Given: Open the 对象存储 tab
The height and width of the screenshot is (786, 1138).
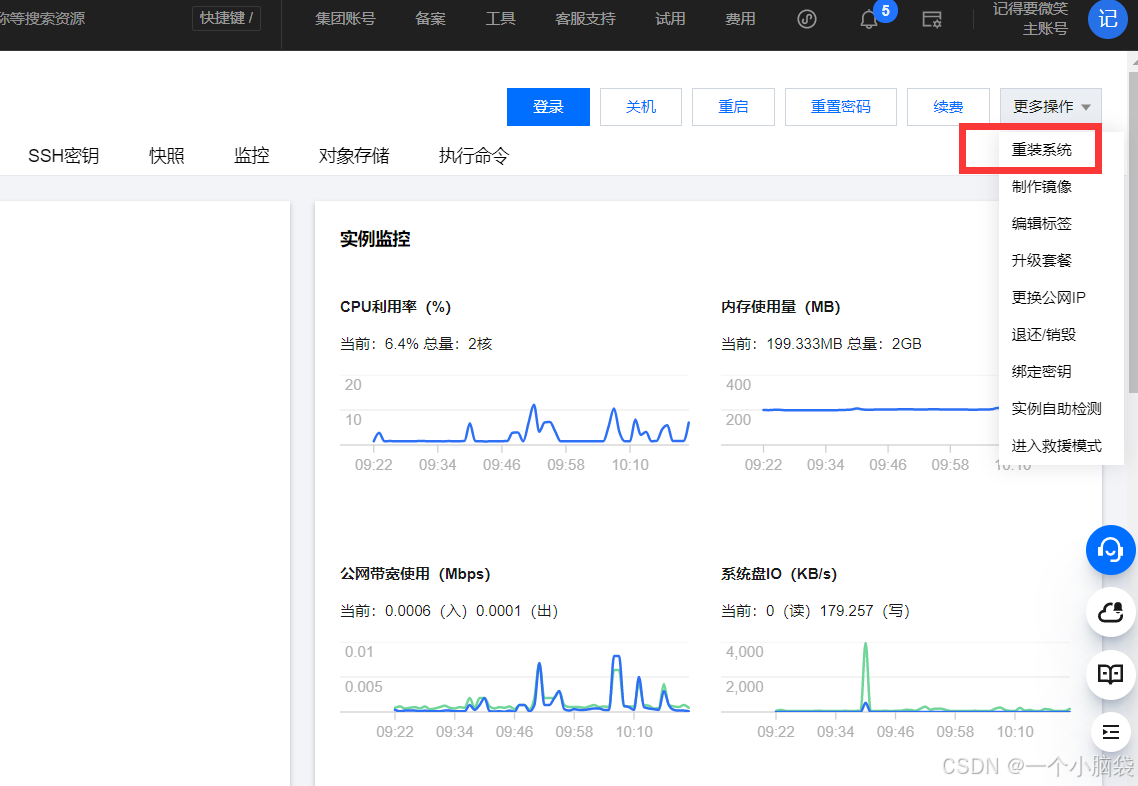Looking at the screenshot, I should tap(353, 155).
